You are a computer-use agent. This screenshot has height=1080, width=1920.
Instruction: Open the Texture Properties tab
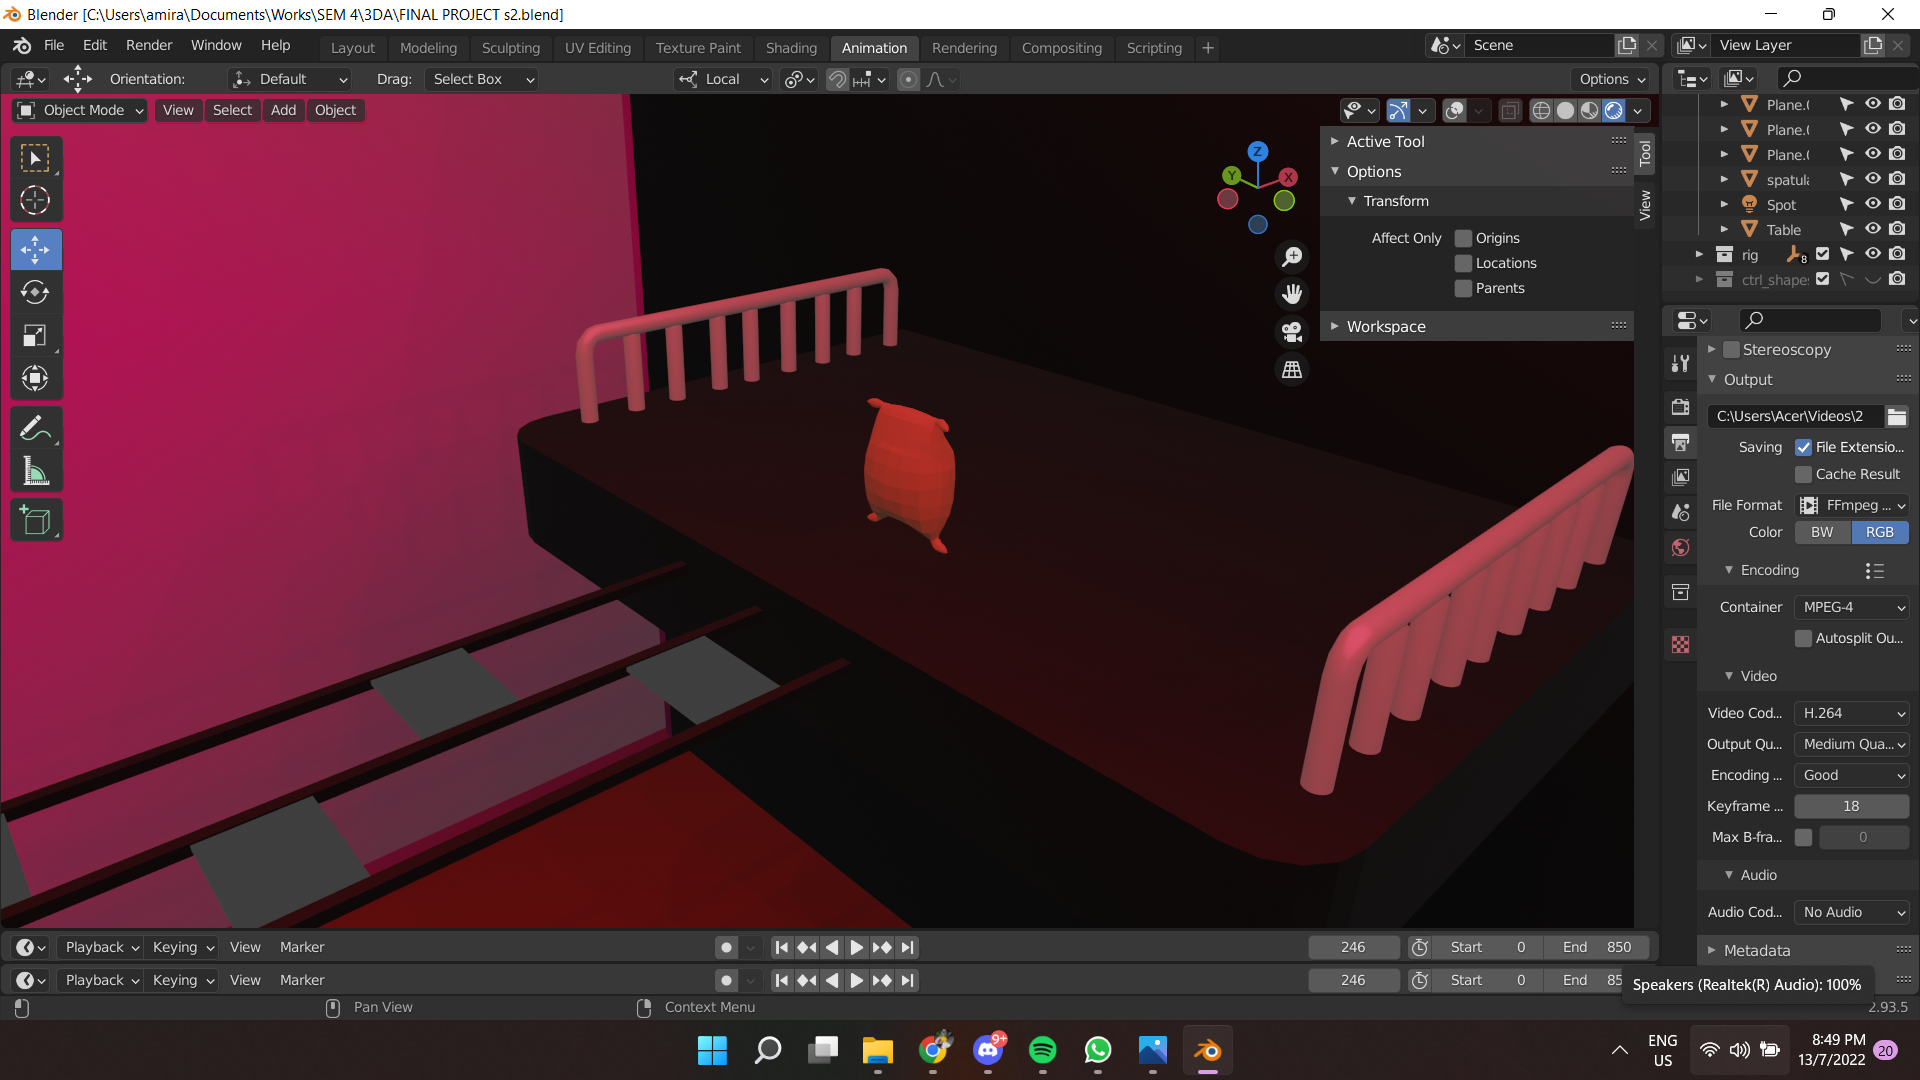pos(1679,644)
